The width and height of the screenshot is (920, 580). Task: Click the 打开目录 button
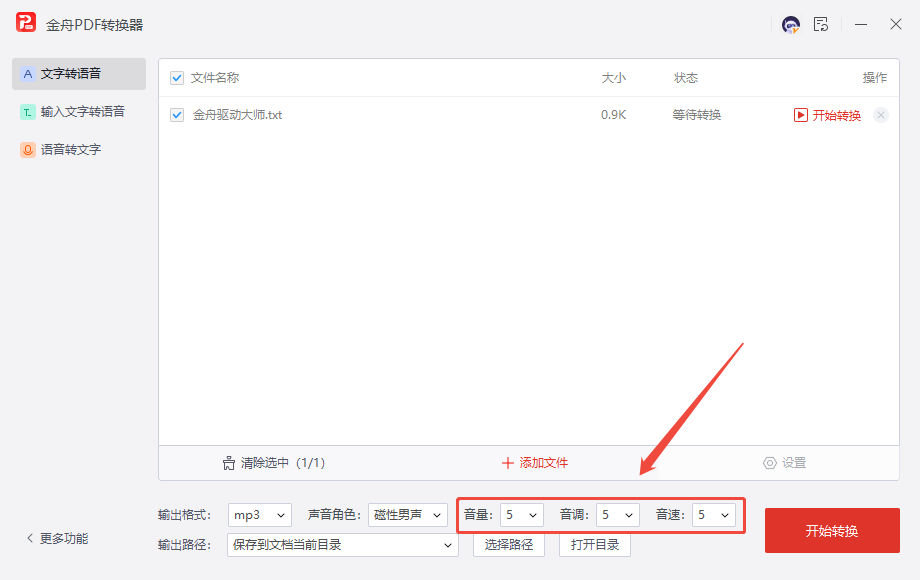[595, 545]
